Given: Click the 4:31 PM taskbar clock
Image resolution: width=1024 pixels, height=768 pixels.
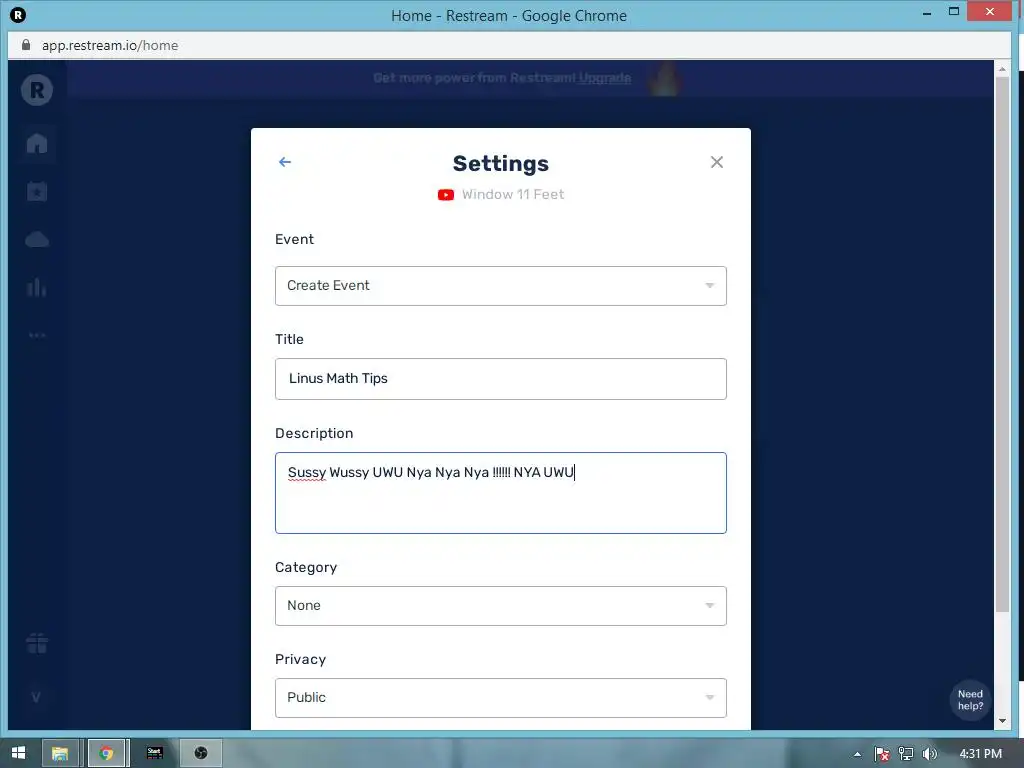Looking at the screenshot, I should (x=980, y=754).
